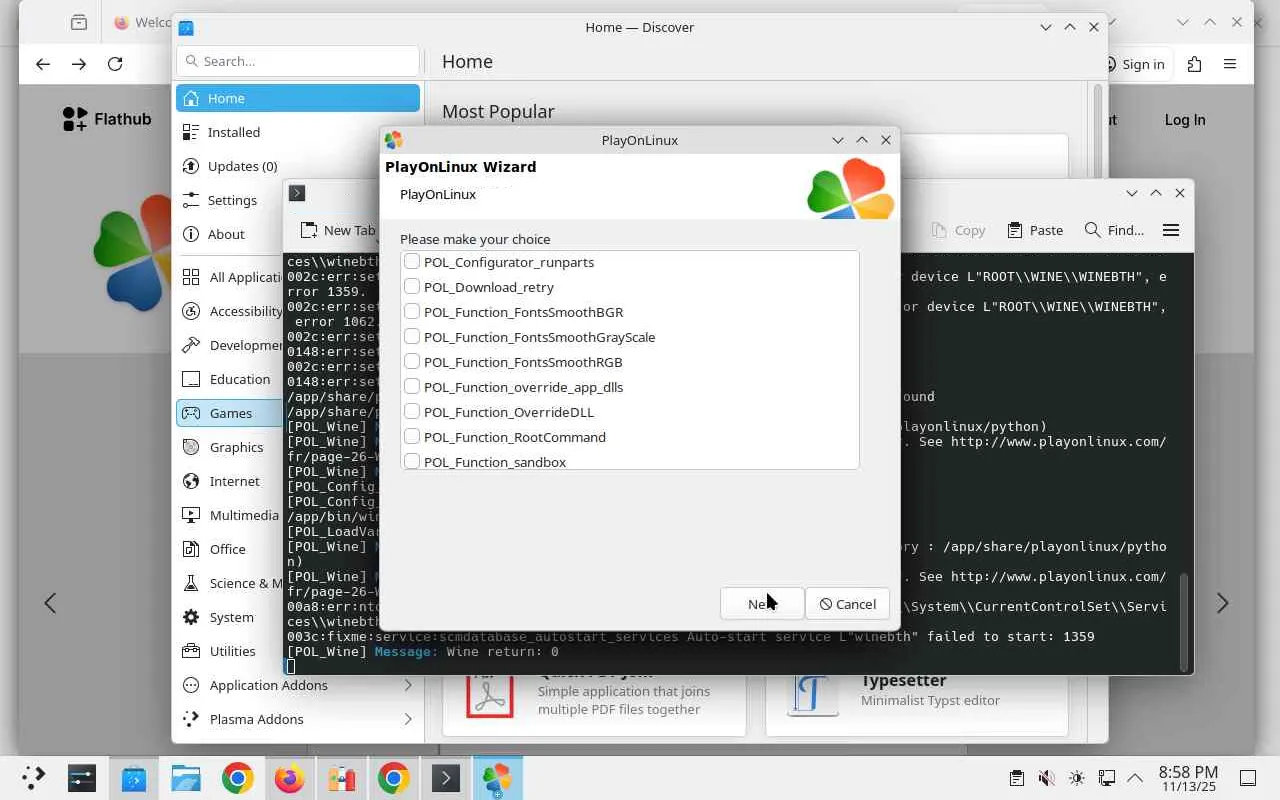Click Paste in the Konsole toolbar
The image size is (1280, 800).
[1035, 230]
